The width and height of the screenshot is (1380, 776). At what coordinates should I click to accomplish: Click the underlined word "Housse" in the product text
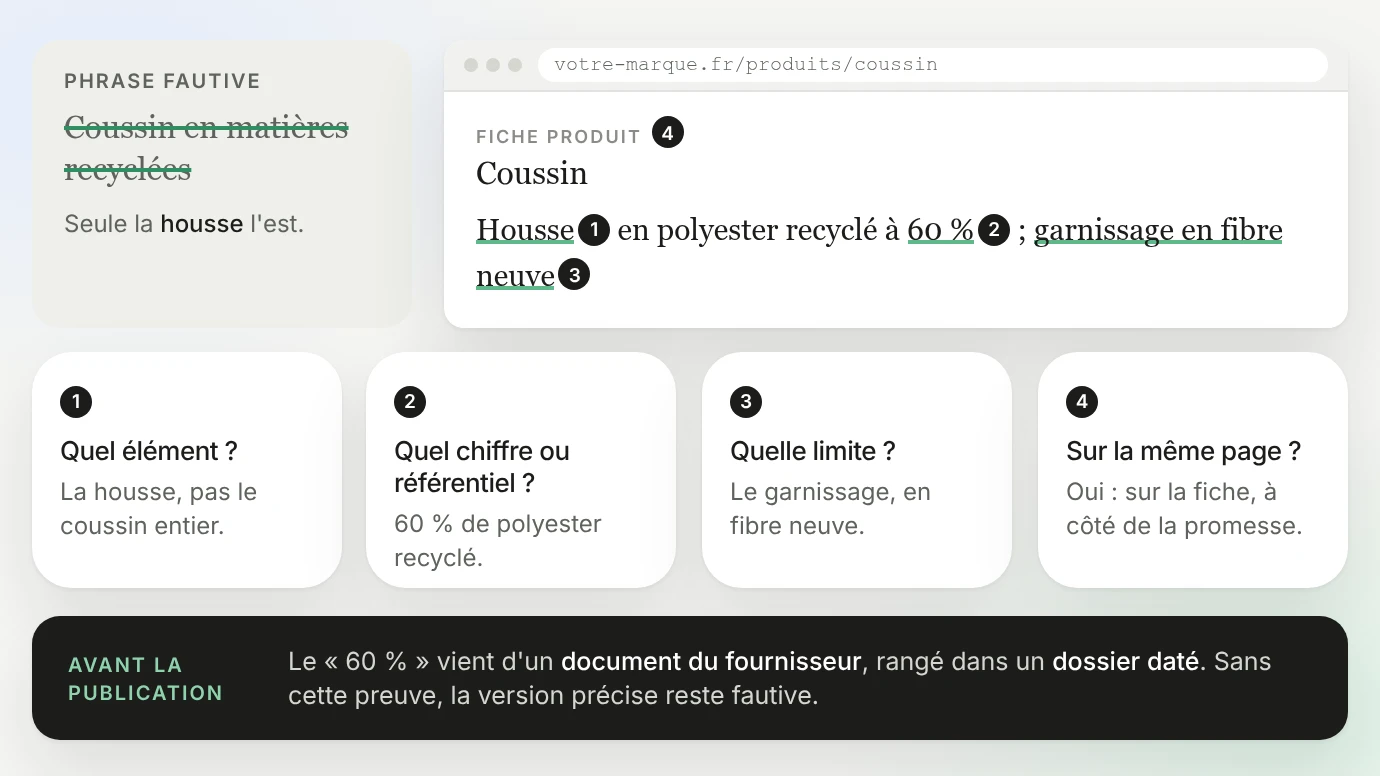tap(525, 230)
